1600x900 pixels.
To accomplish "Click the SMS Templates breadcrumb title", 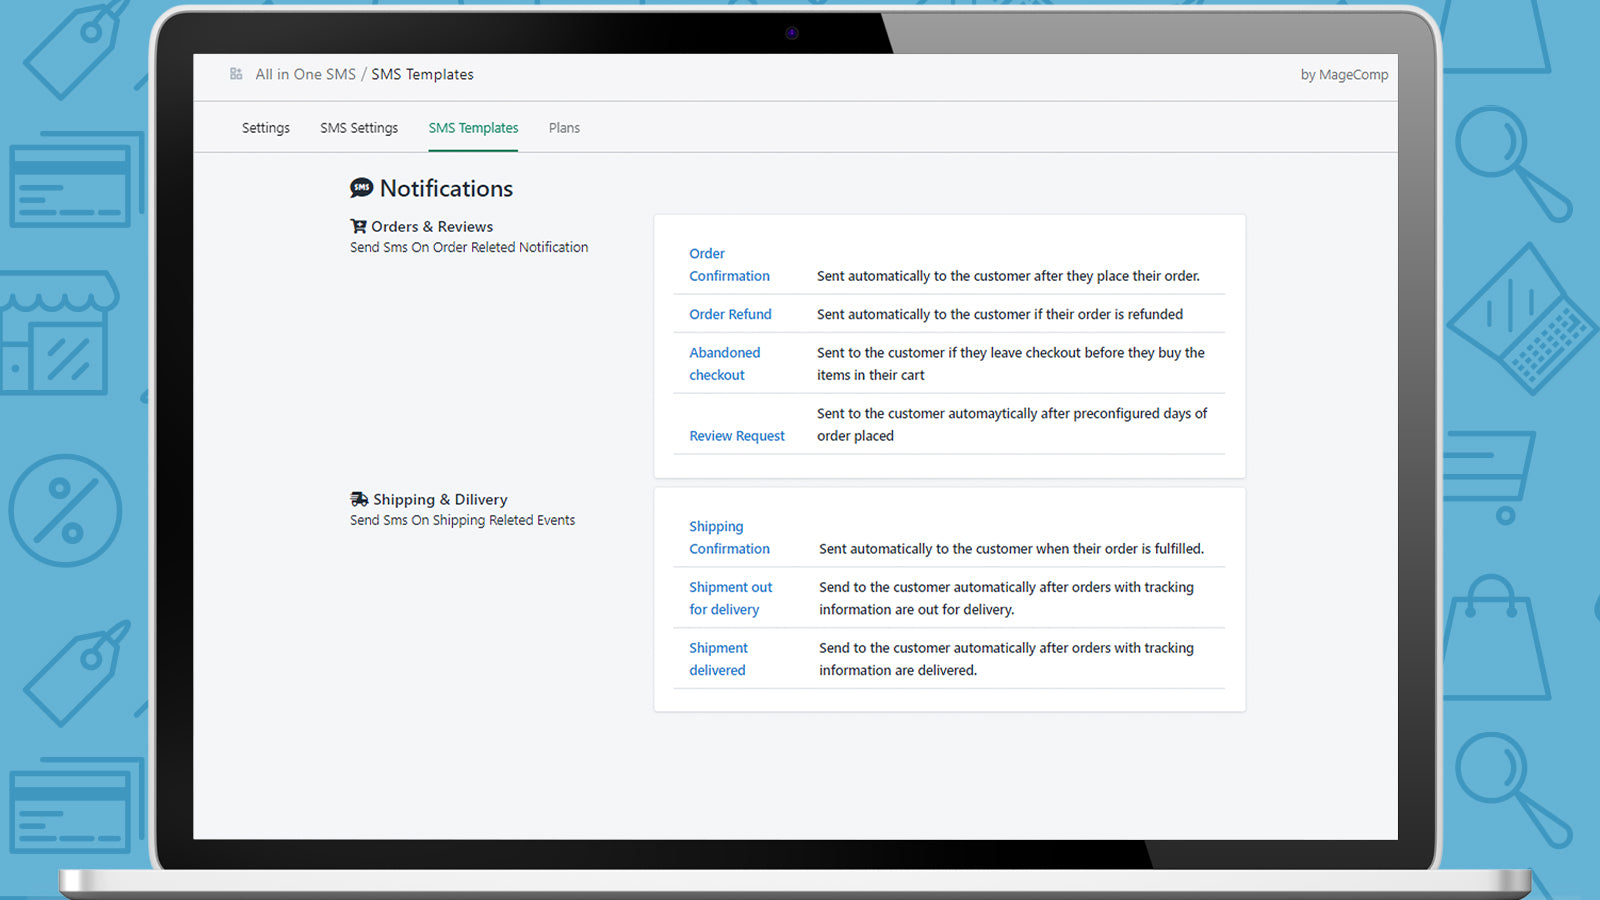I will point(422,74).
